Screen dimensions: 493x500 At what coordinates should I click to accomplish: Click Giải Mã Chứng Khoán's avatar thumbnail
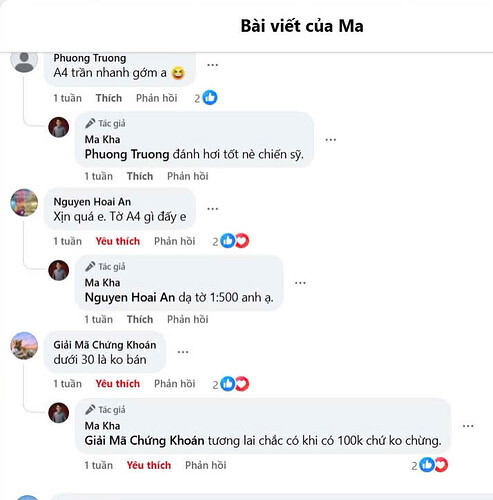point(24,346)
